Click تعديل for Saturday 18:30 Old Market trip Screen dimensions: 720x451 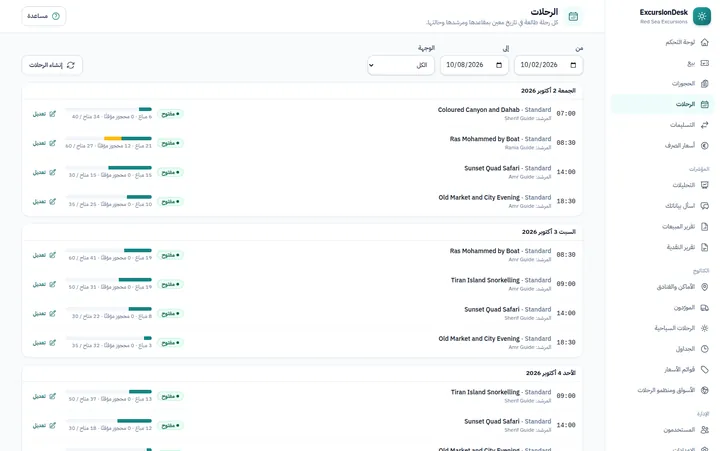pos(44,343)
